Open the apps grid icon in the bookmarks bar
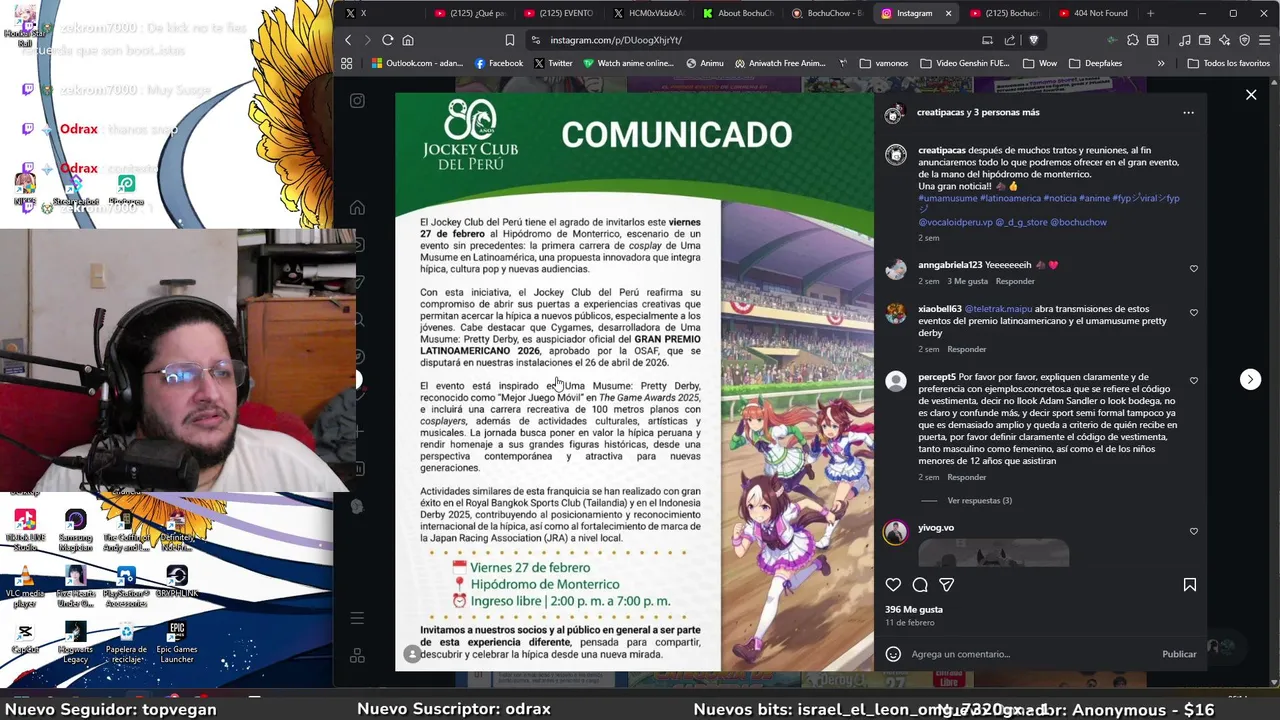This screenshot has height=720, width=1280. tap(347, 63)
